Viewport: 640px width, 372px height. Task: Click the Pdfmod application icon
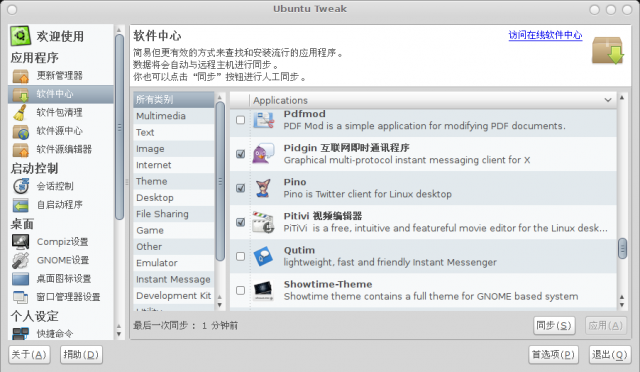[263, 120]
